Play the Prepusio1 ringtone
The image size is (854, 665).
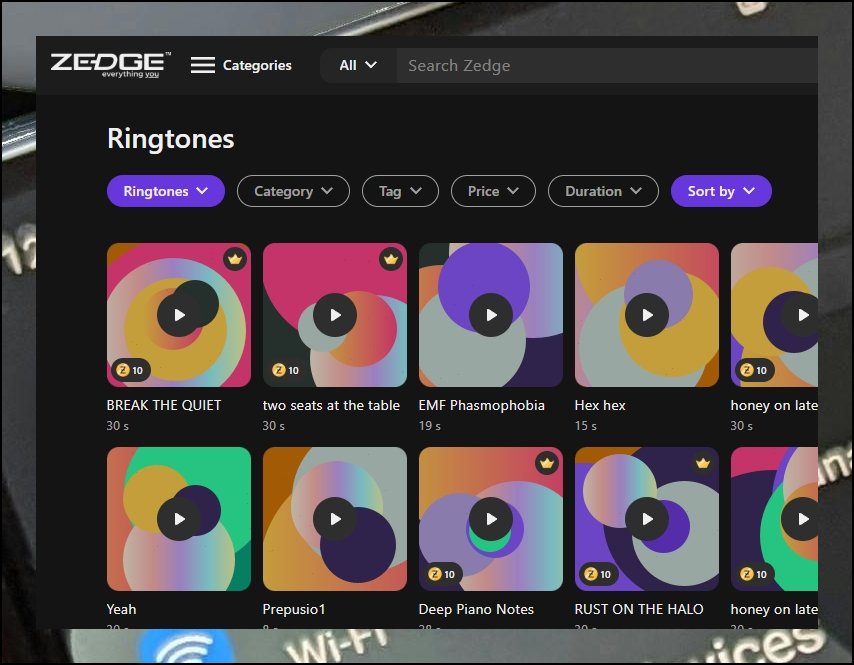[x=335, y=519]
